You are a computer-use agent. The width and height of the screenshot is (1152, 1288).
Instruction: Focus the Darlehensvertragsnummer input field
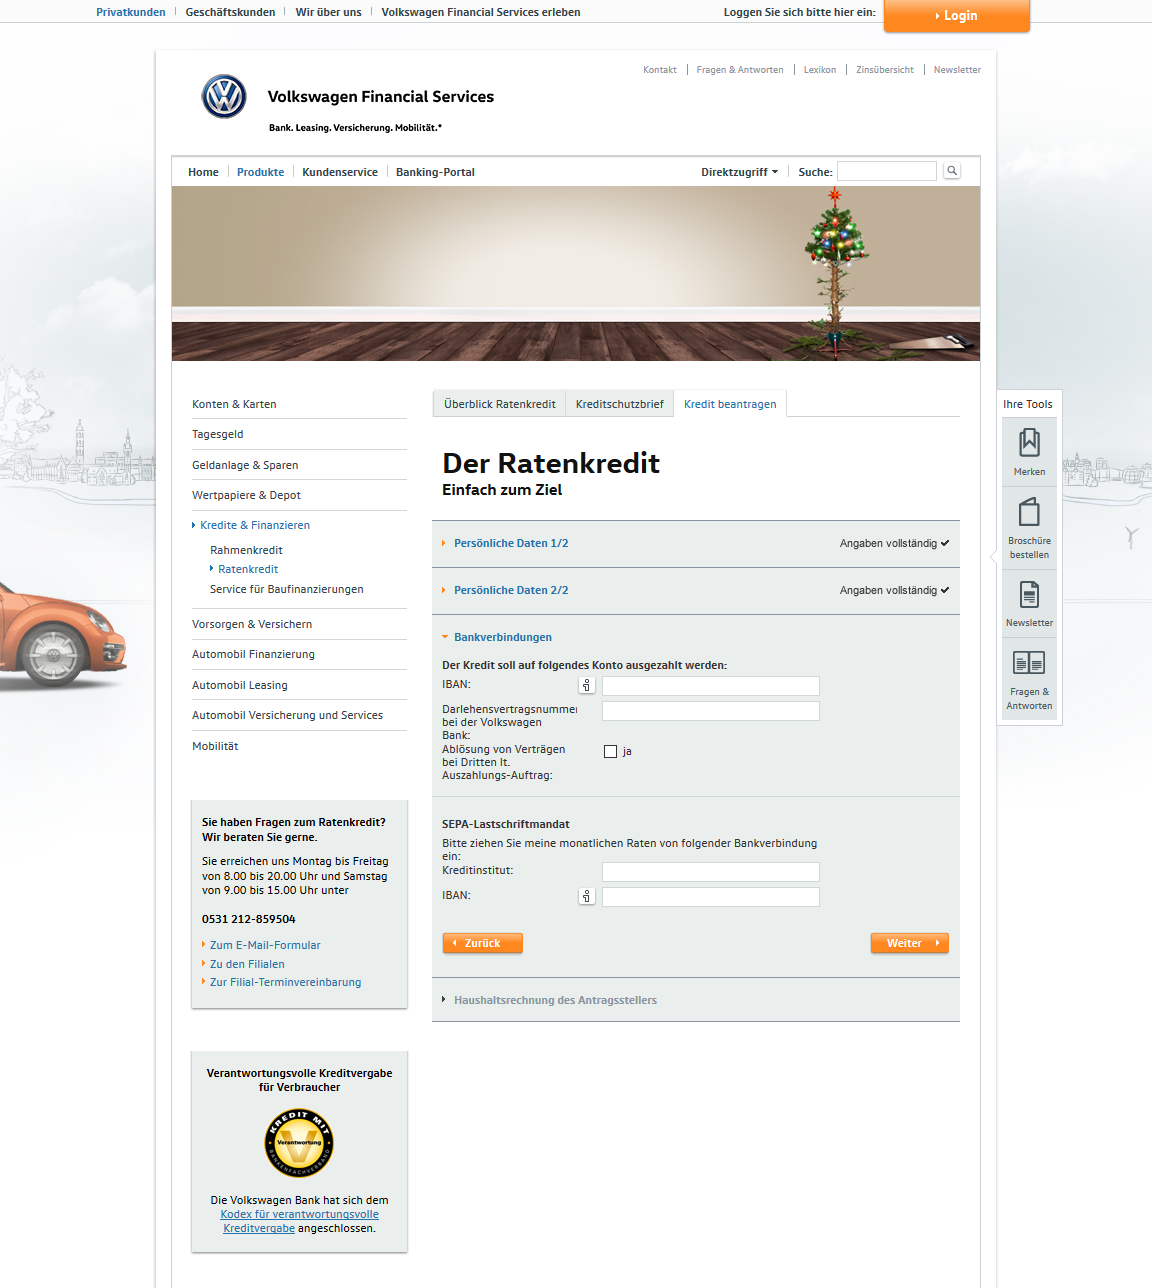pyautogui.click(x=711, y=711)
